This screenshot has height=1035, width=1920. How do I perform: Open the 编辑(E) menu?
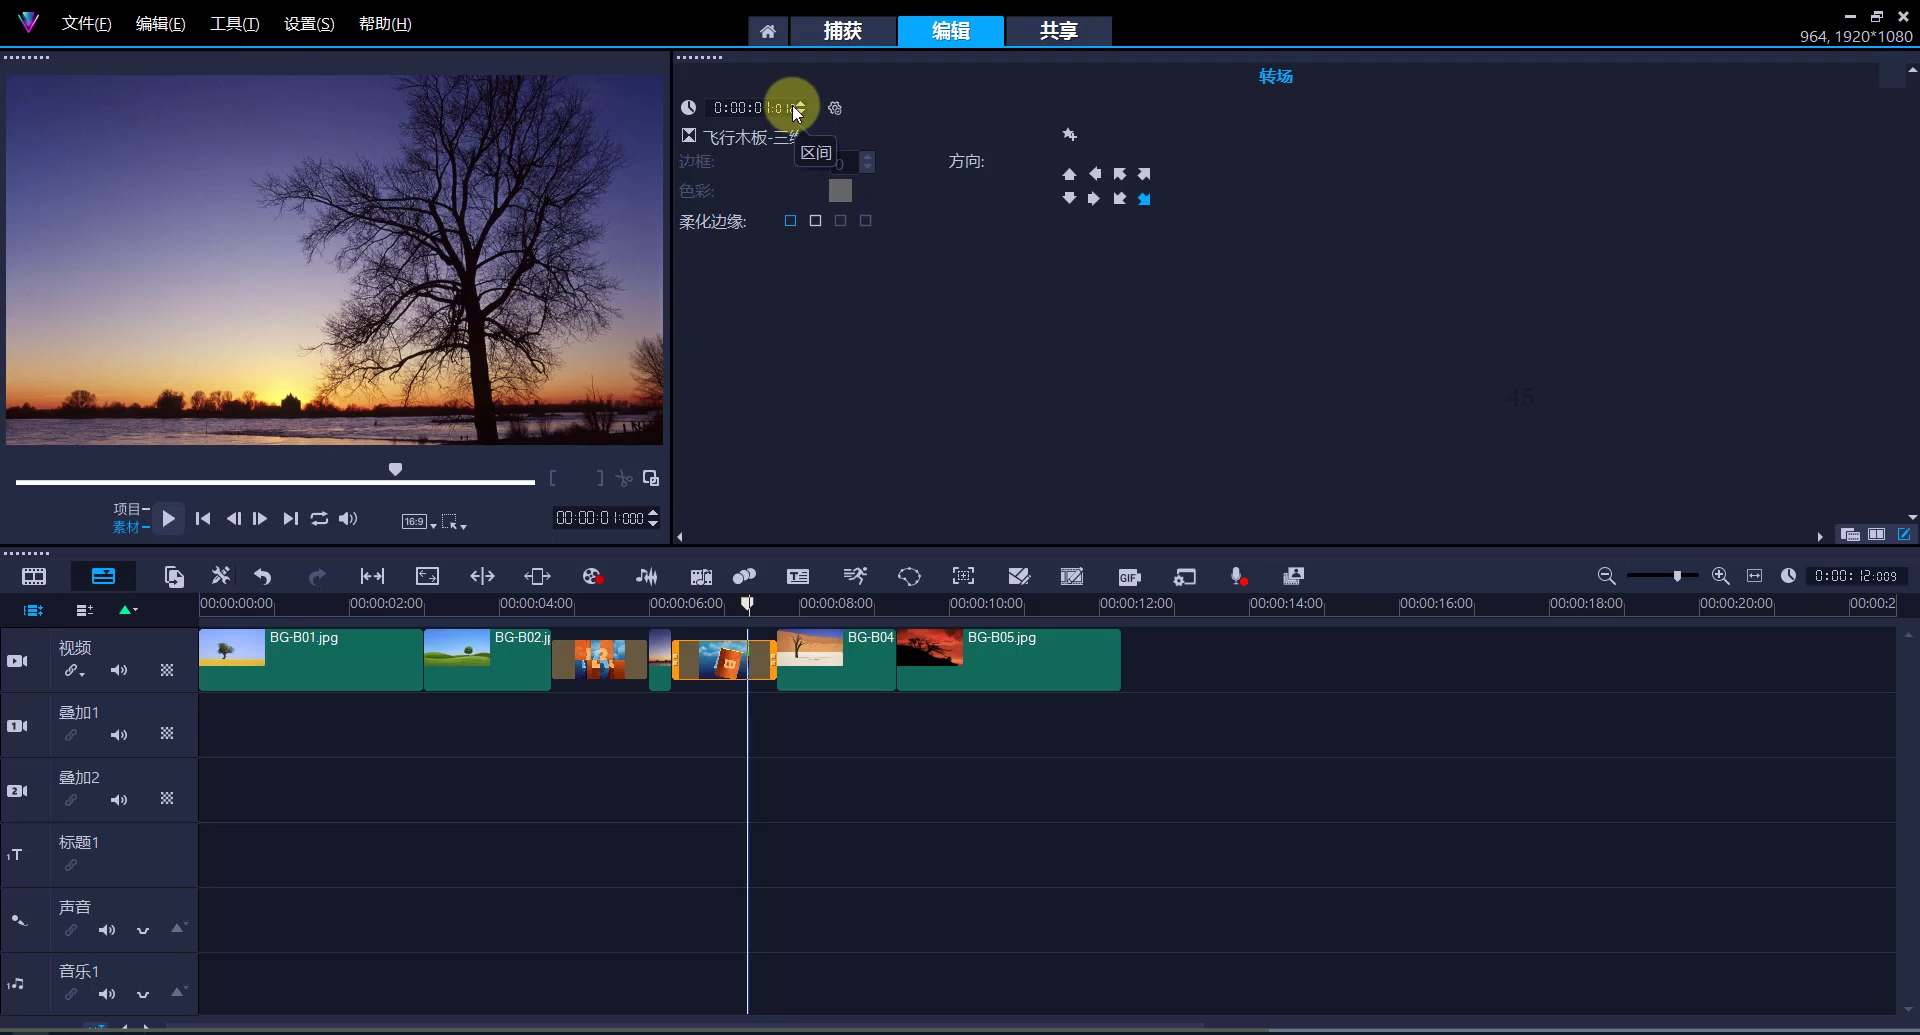click(160, 24)
